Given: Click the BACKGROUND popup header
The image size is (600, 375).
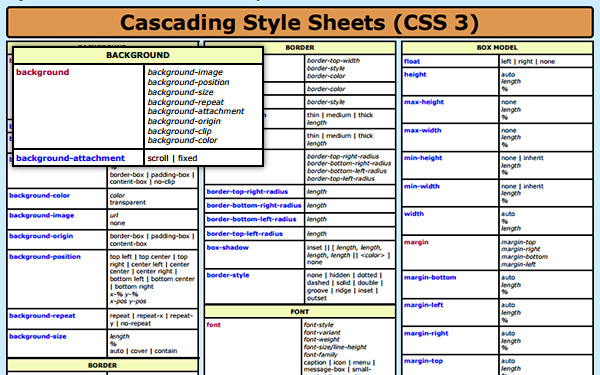Looking at the screenshot, I should pyautogui.click(x=138, y=55).
